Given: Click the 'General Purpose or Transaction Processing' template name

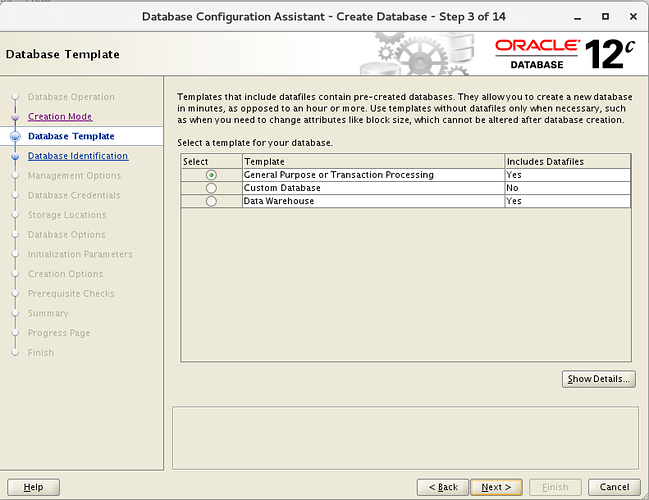Looking at the screenshot, I should (339, 175).
